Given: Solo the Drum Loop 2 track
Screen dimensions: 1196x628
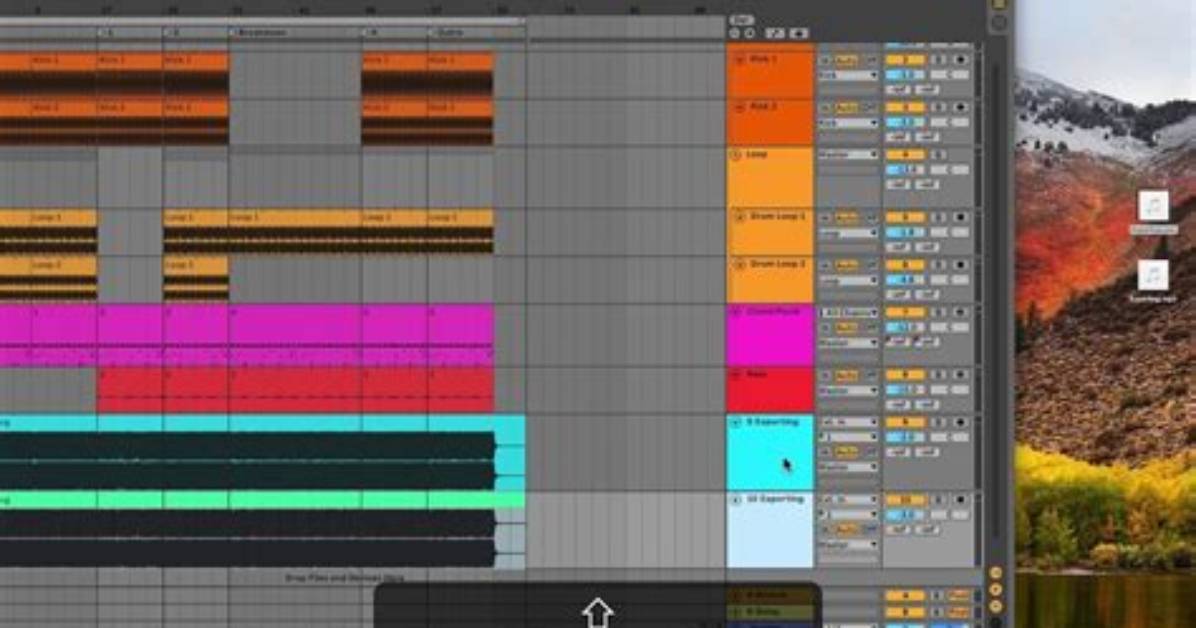Looking at the screenshot, I should click(939, 265).
